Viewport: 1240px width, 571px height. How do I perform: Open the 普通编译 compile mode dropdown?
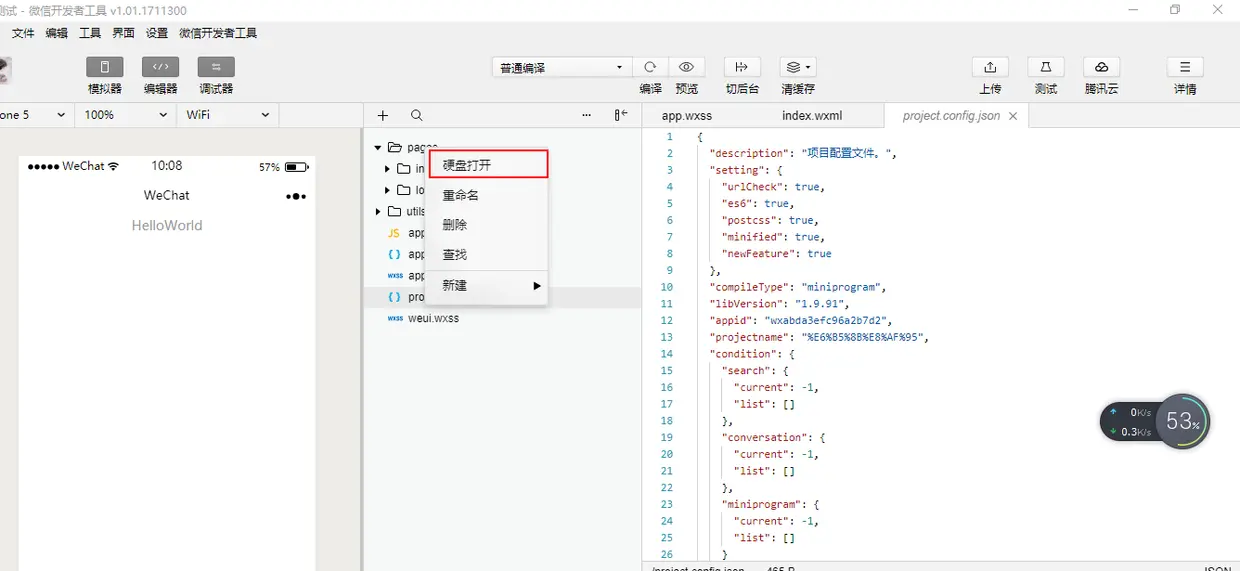tap(562, 67)
